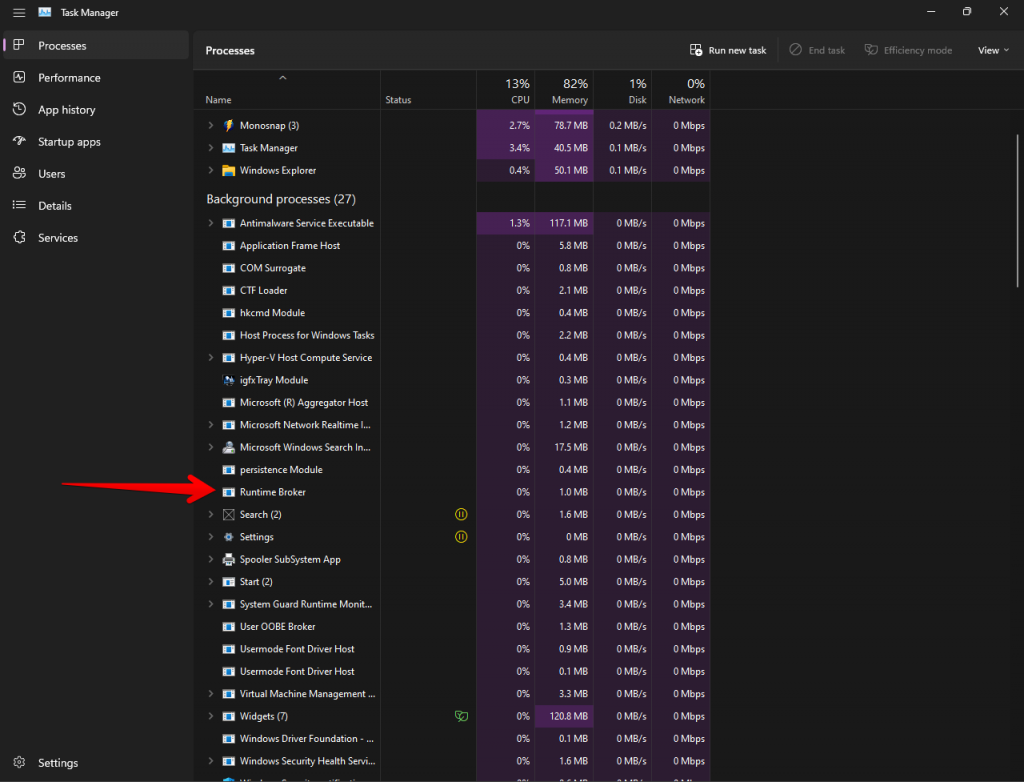Image resolution: width=1024 pixels, height=782 pixels.
Task: Open Task Manager Settings at bottom left
Action: [58, 763]
